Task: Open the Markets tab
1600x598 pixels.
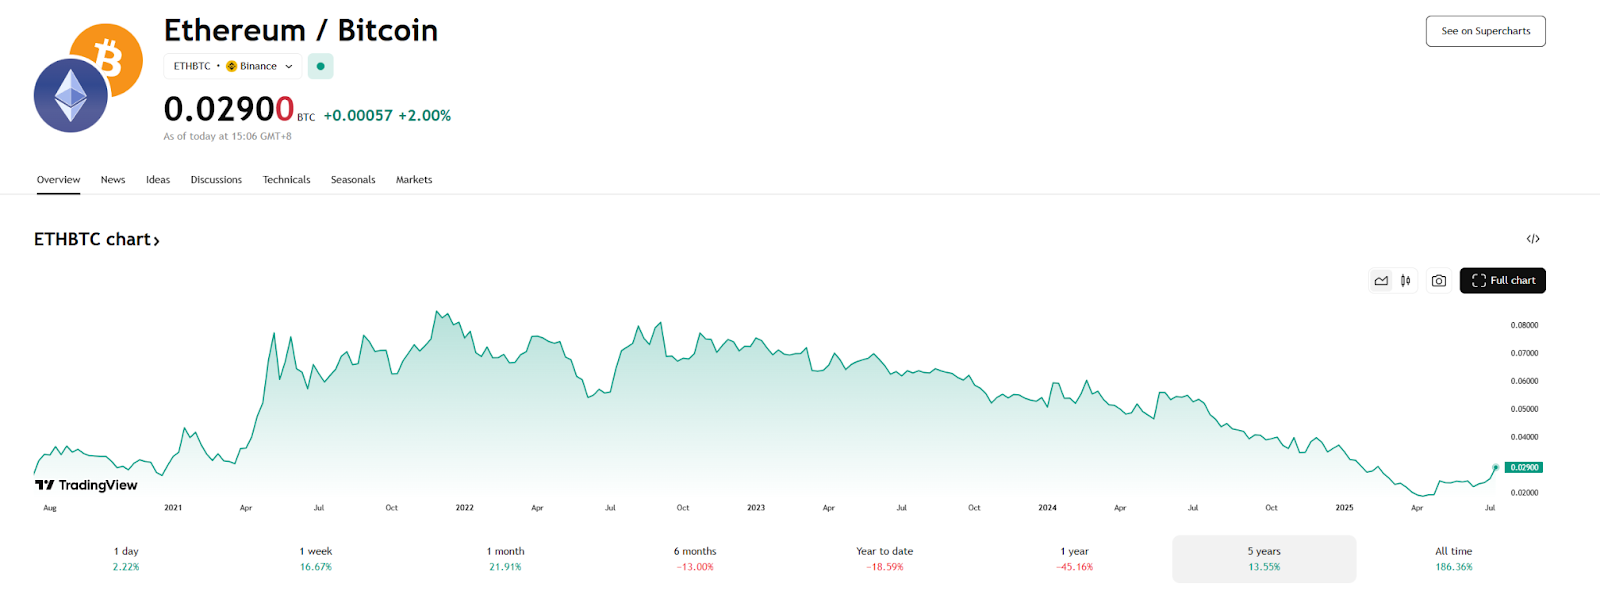Action: tap(414, 180)
